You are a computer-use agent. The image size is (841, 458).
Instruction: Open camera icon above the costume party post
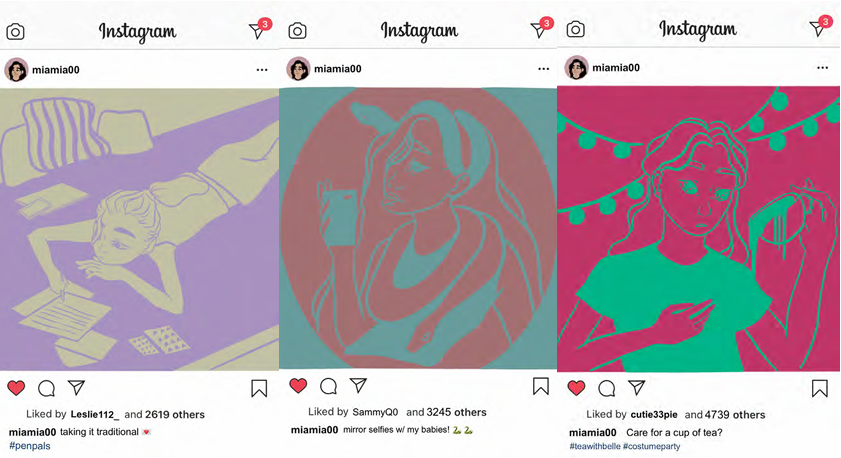pyautogui.click(x=576, y=29)
